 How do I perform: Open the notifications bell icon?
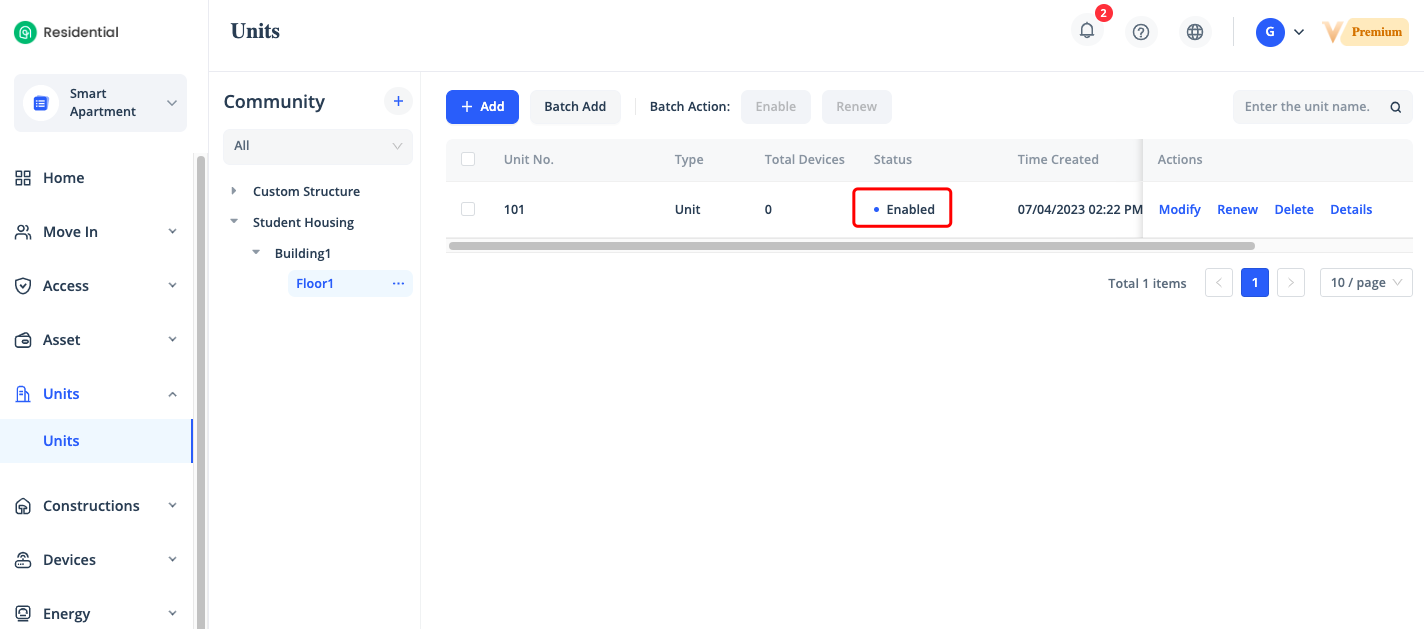tap(1087, 31)
